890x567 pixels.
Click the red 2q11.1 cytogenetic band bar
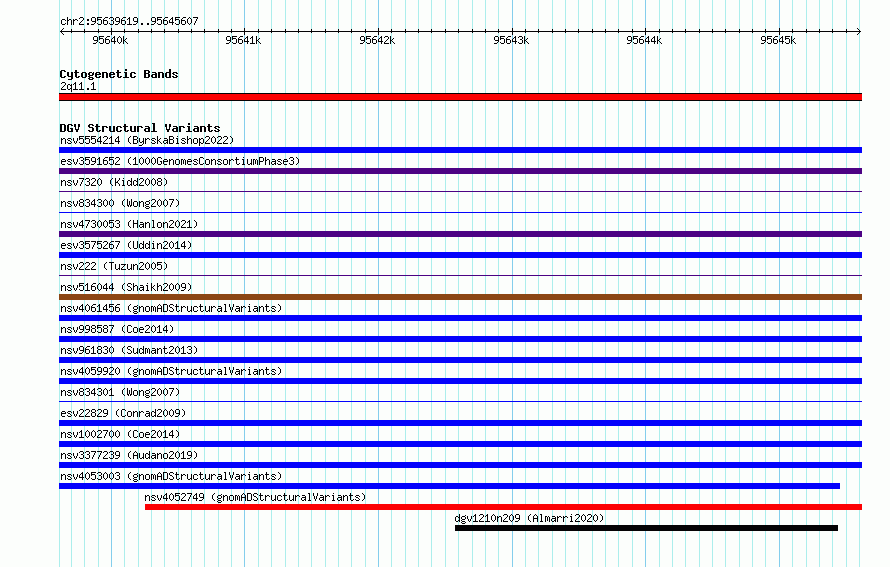pos(460,97)
